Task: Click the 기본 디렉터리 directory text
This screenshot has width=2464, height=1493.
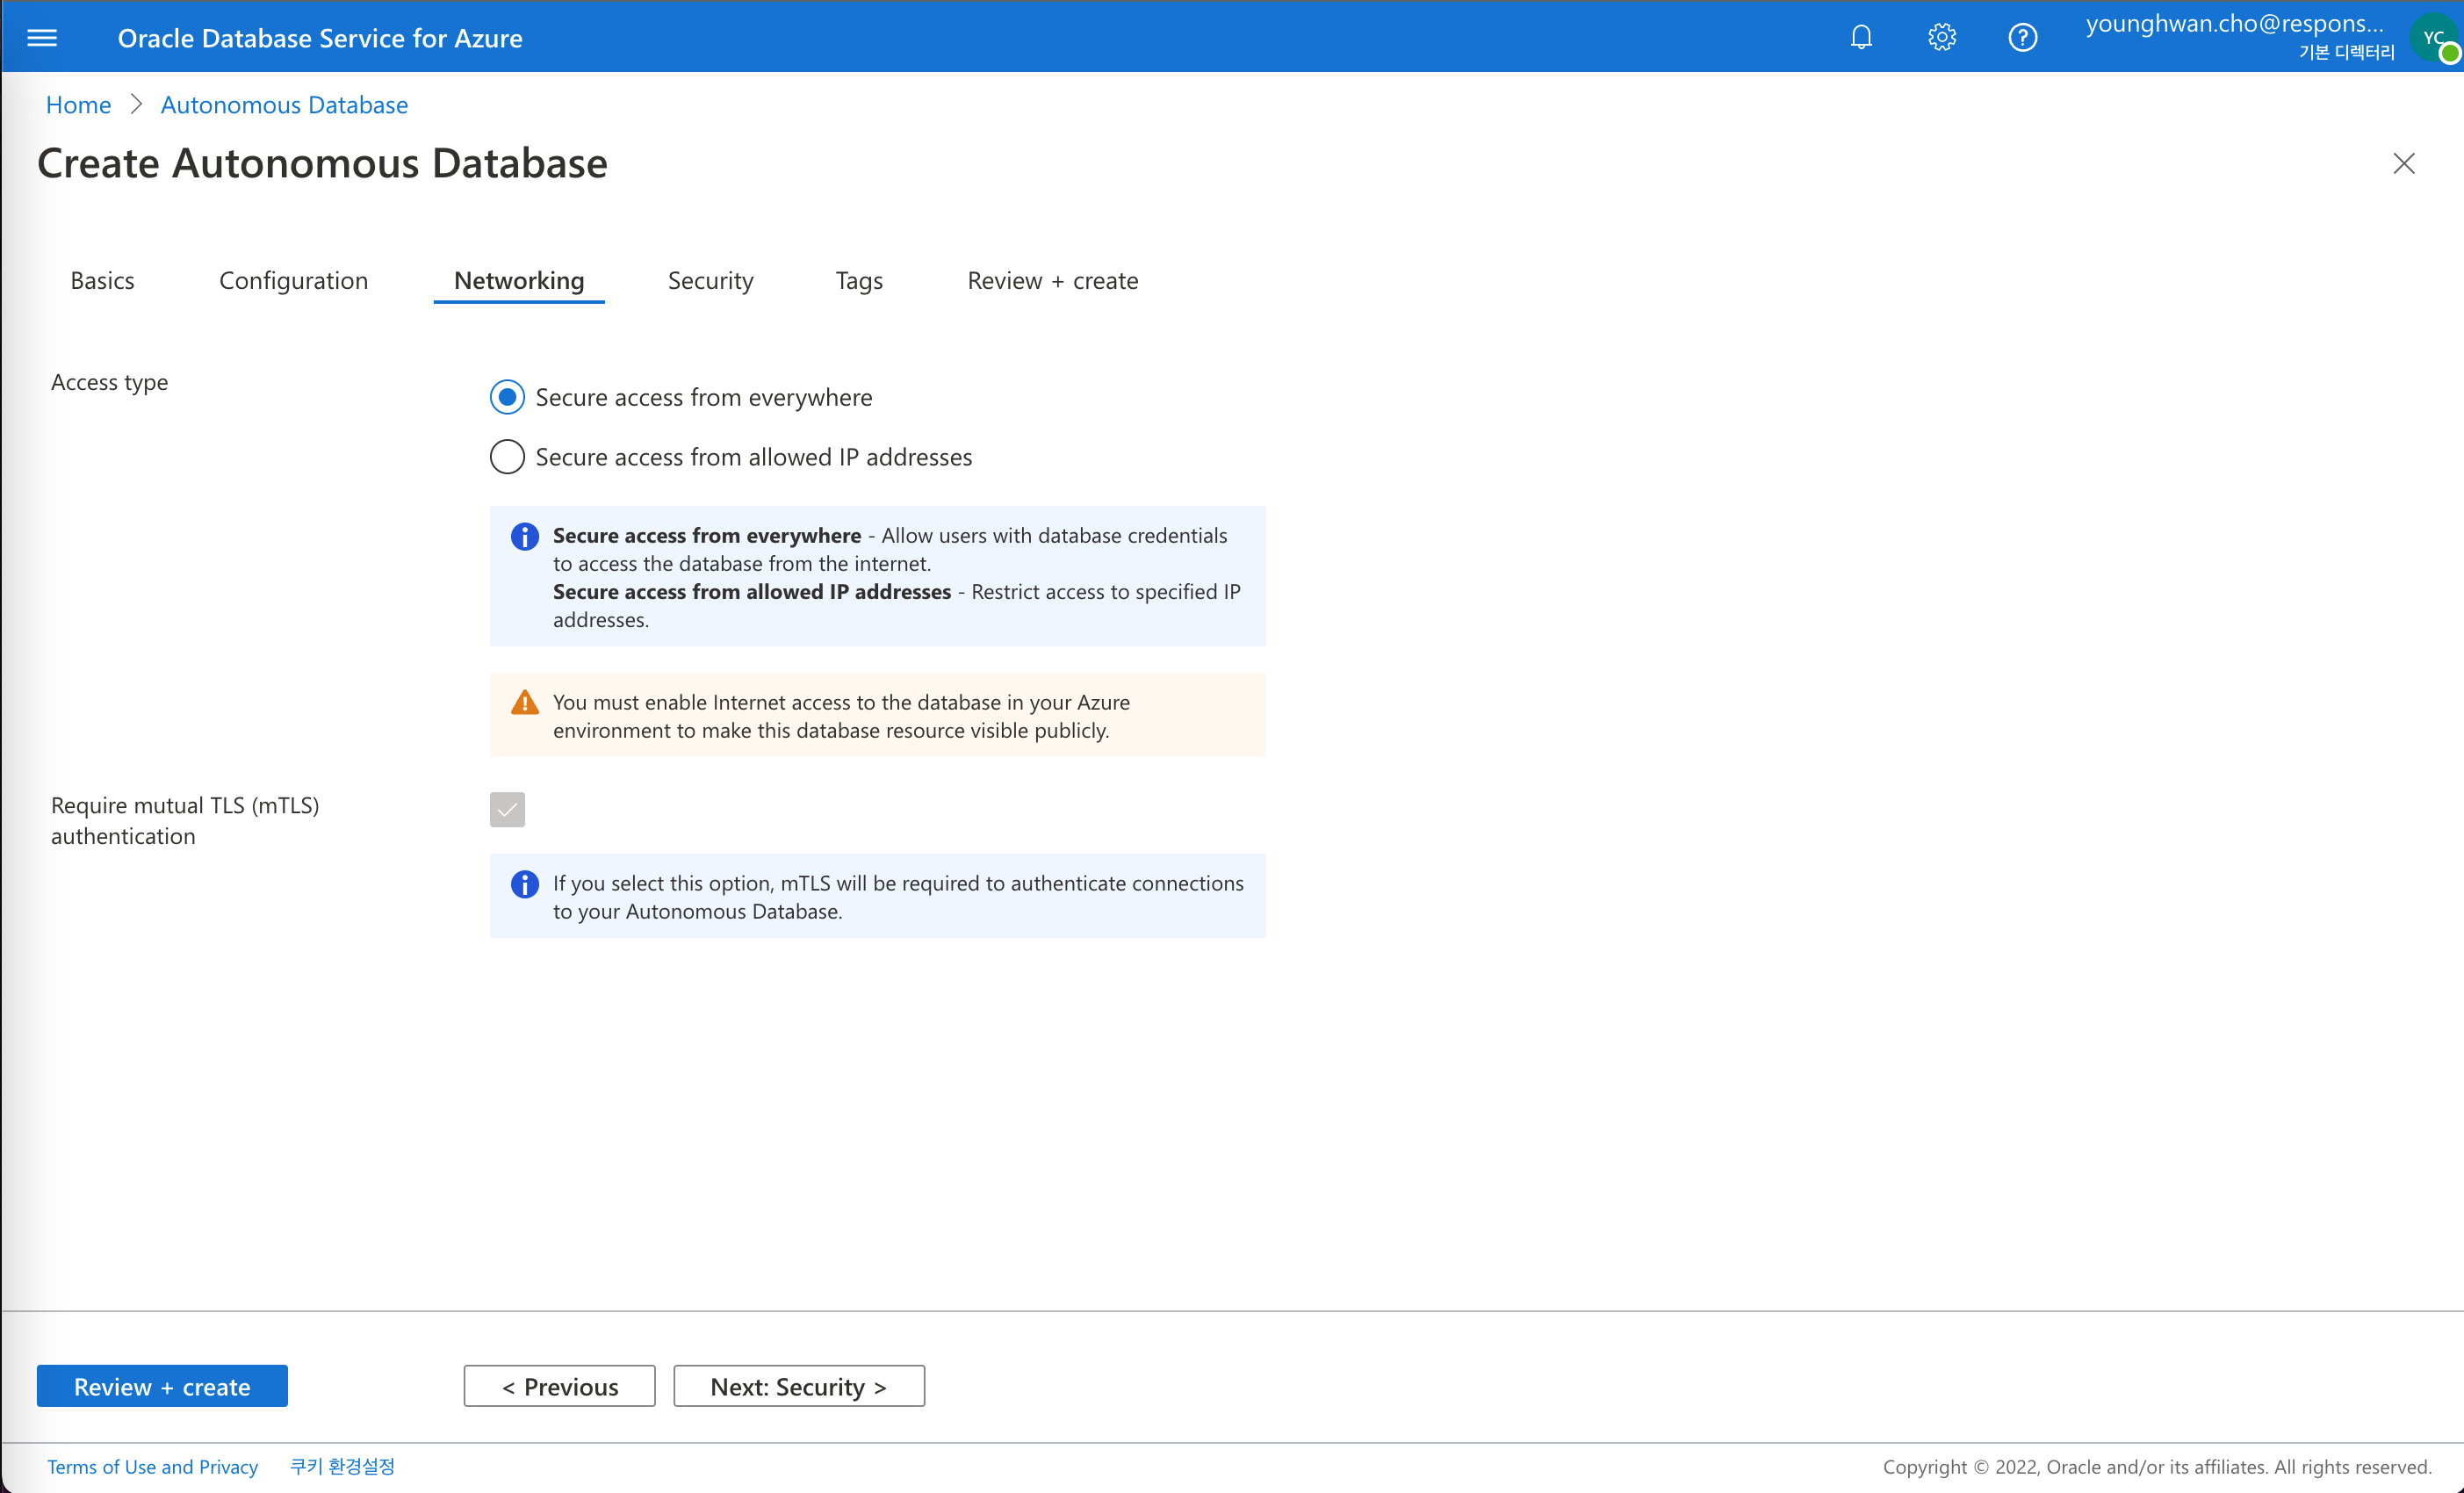Action: [2346, 53]
